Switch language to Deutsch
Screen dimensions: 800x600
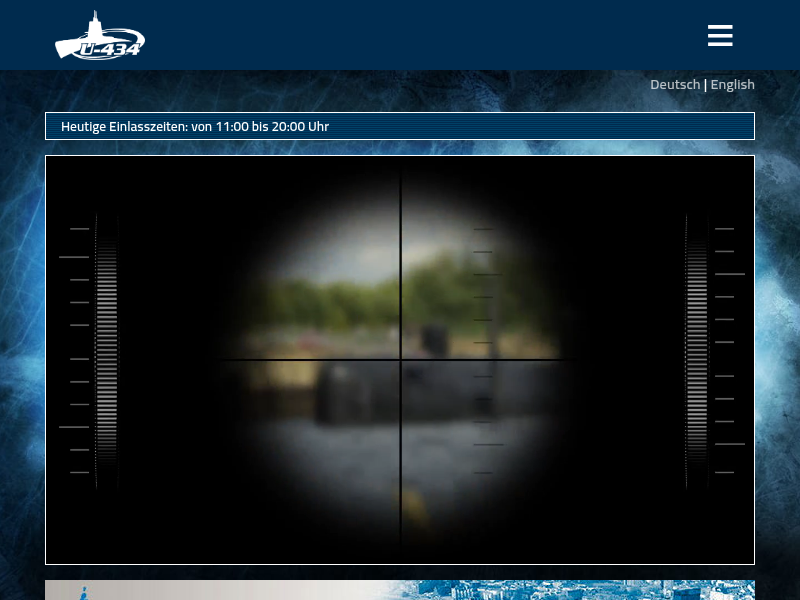(x=675, y=85)
